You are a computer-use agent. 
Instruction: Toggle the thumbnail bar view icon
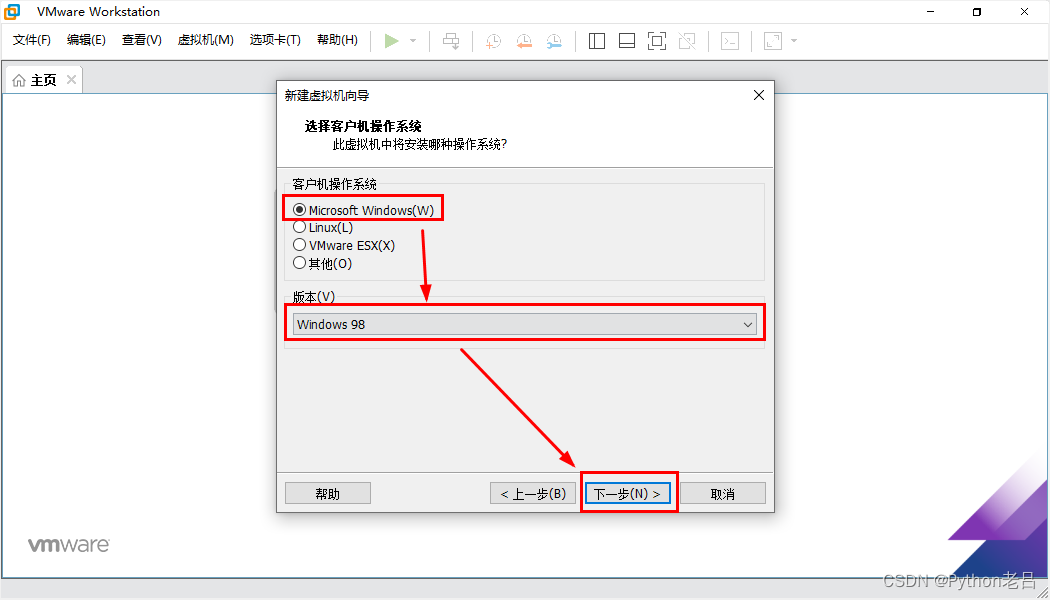(x=627, y=41)
